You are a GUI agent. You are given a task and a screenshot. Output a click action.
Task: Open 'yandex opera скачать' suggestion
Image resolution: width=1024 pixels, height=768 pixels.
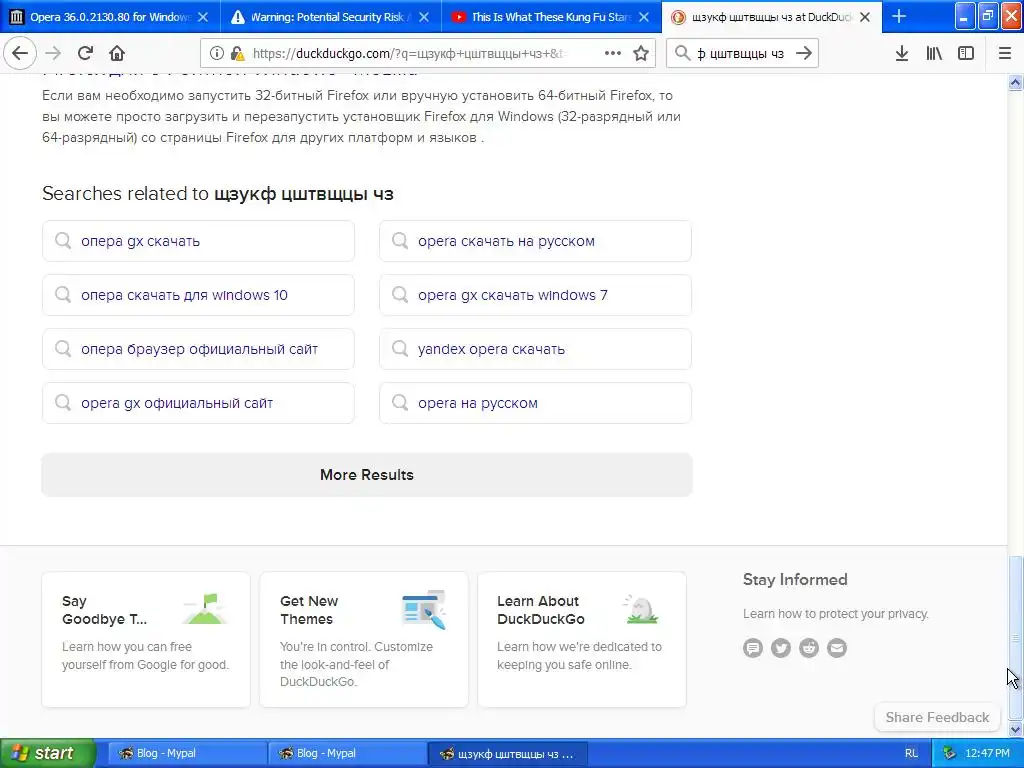point(535,349)
